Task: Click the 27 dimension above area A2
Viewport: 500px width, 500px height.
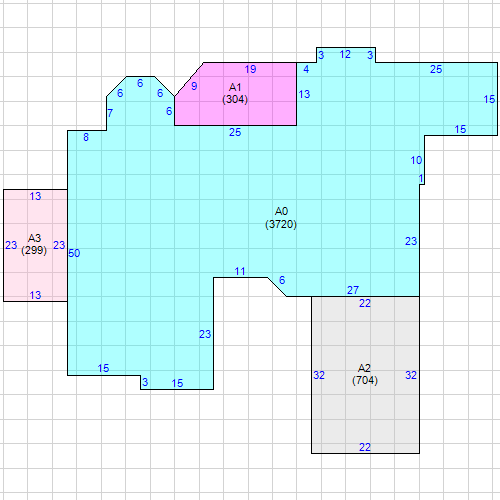Action: tap(353, 290)
